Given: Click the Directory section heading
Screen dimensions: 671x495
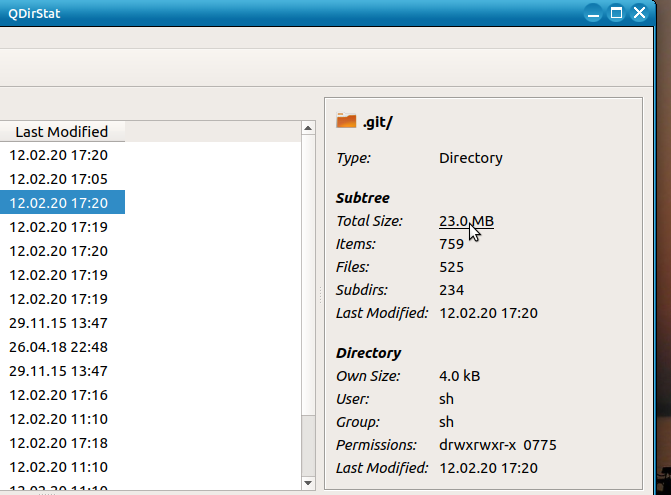Looking at the screenshot, I should tap(368, 353).
